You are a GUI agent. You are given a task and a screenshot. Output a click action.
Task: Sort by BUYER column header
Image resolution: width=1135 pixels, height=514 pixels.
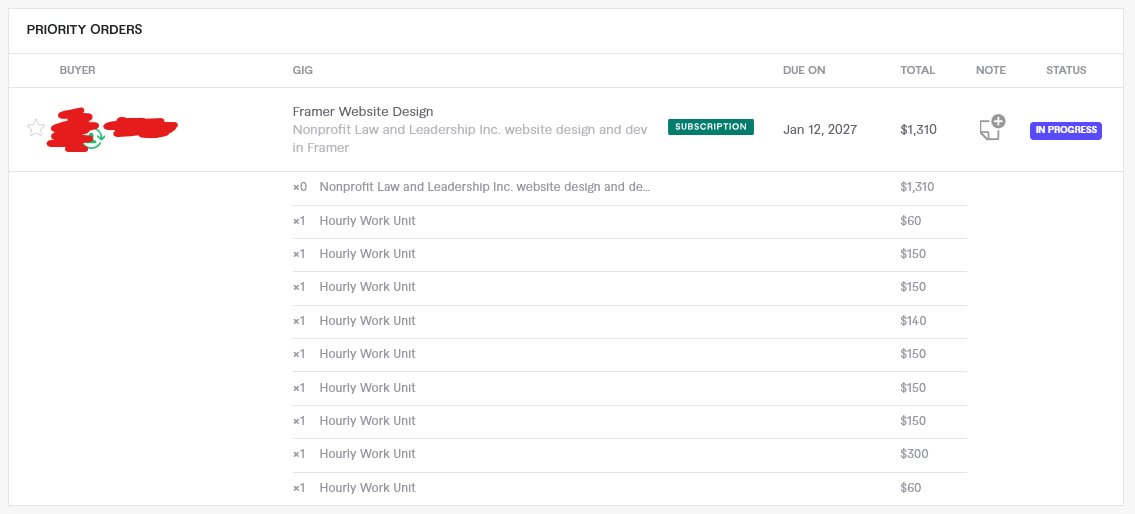[77, 70]
